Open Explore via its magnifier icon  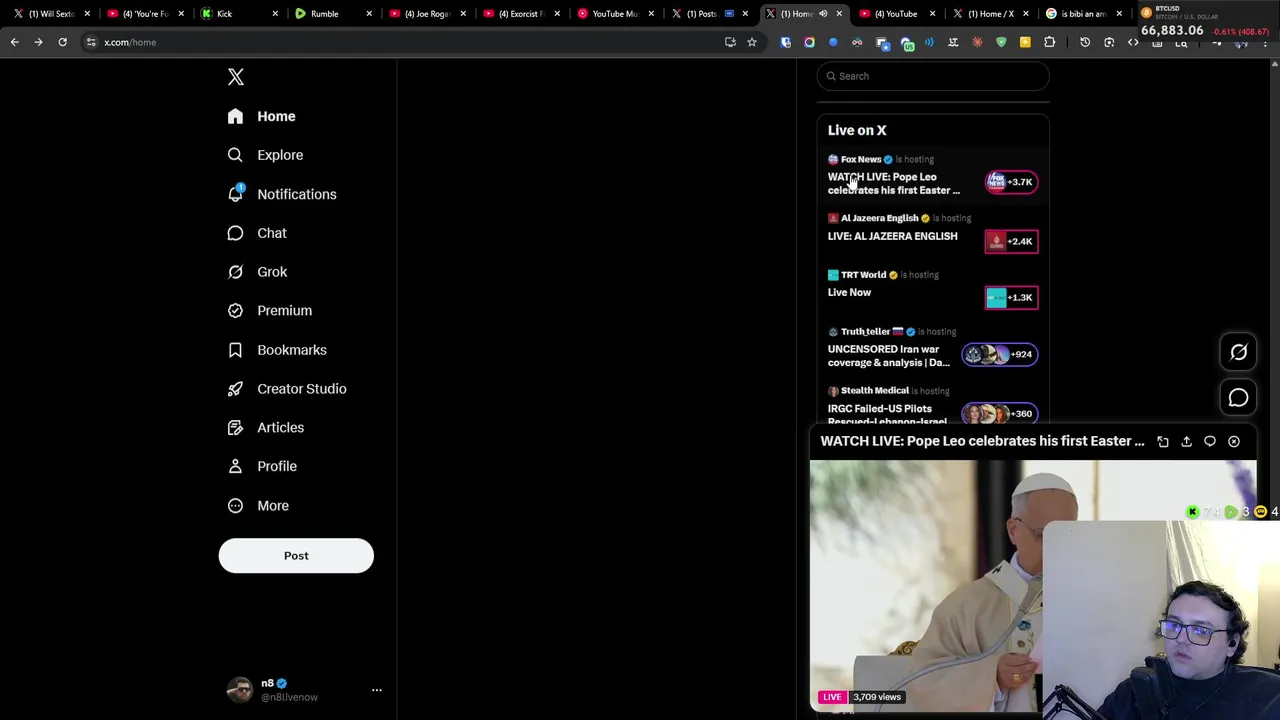pos(235,155)
